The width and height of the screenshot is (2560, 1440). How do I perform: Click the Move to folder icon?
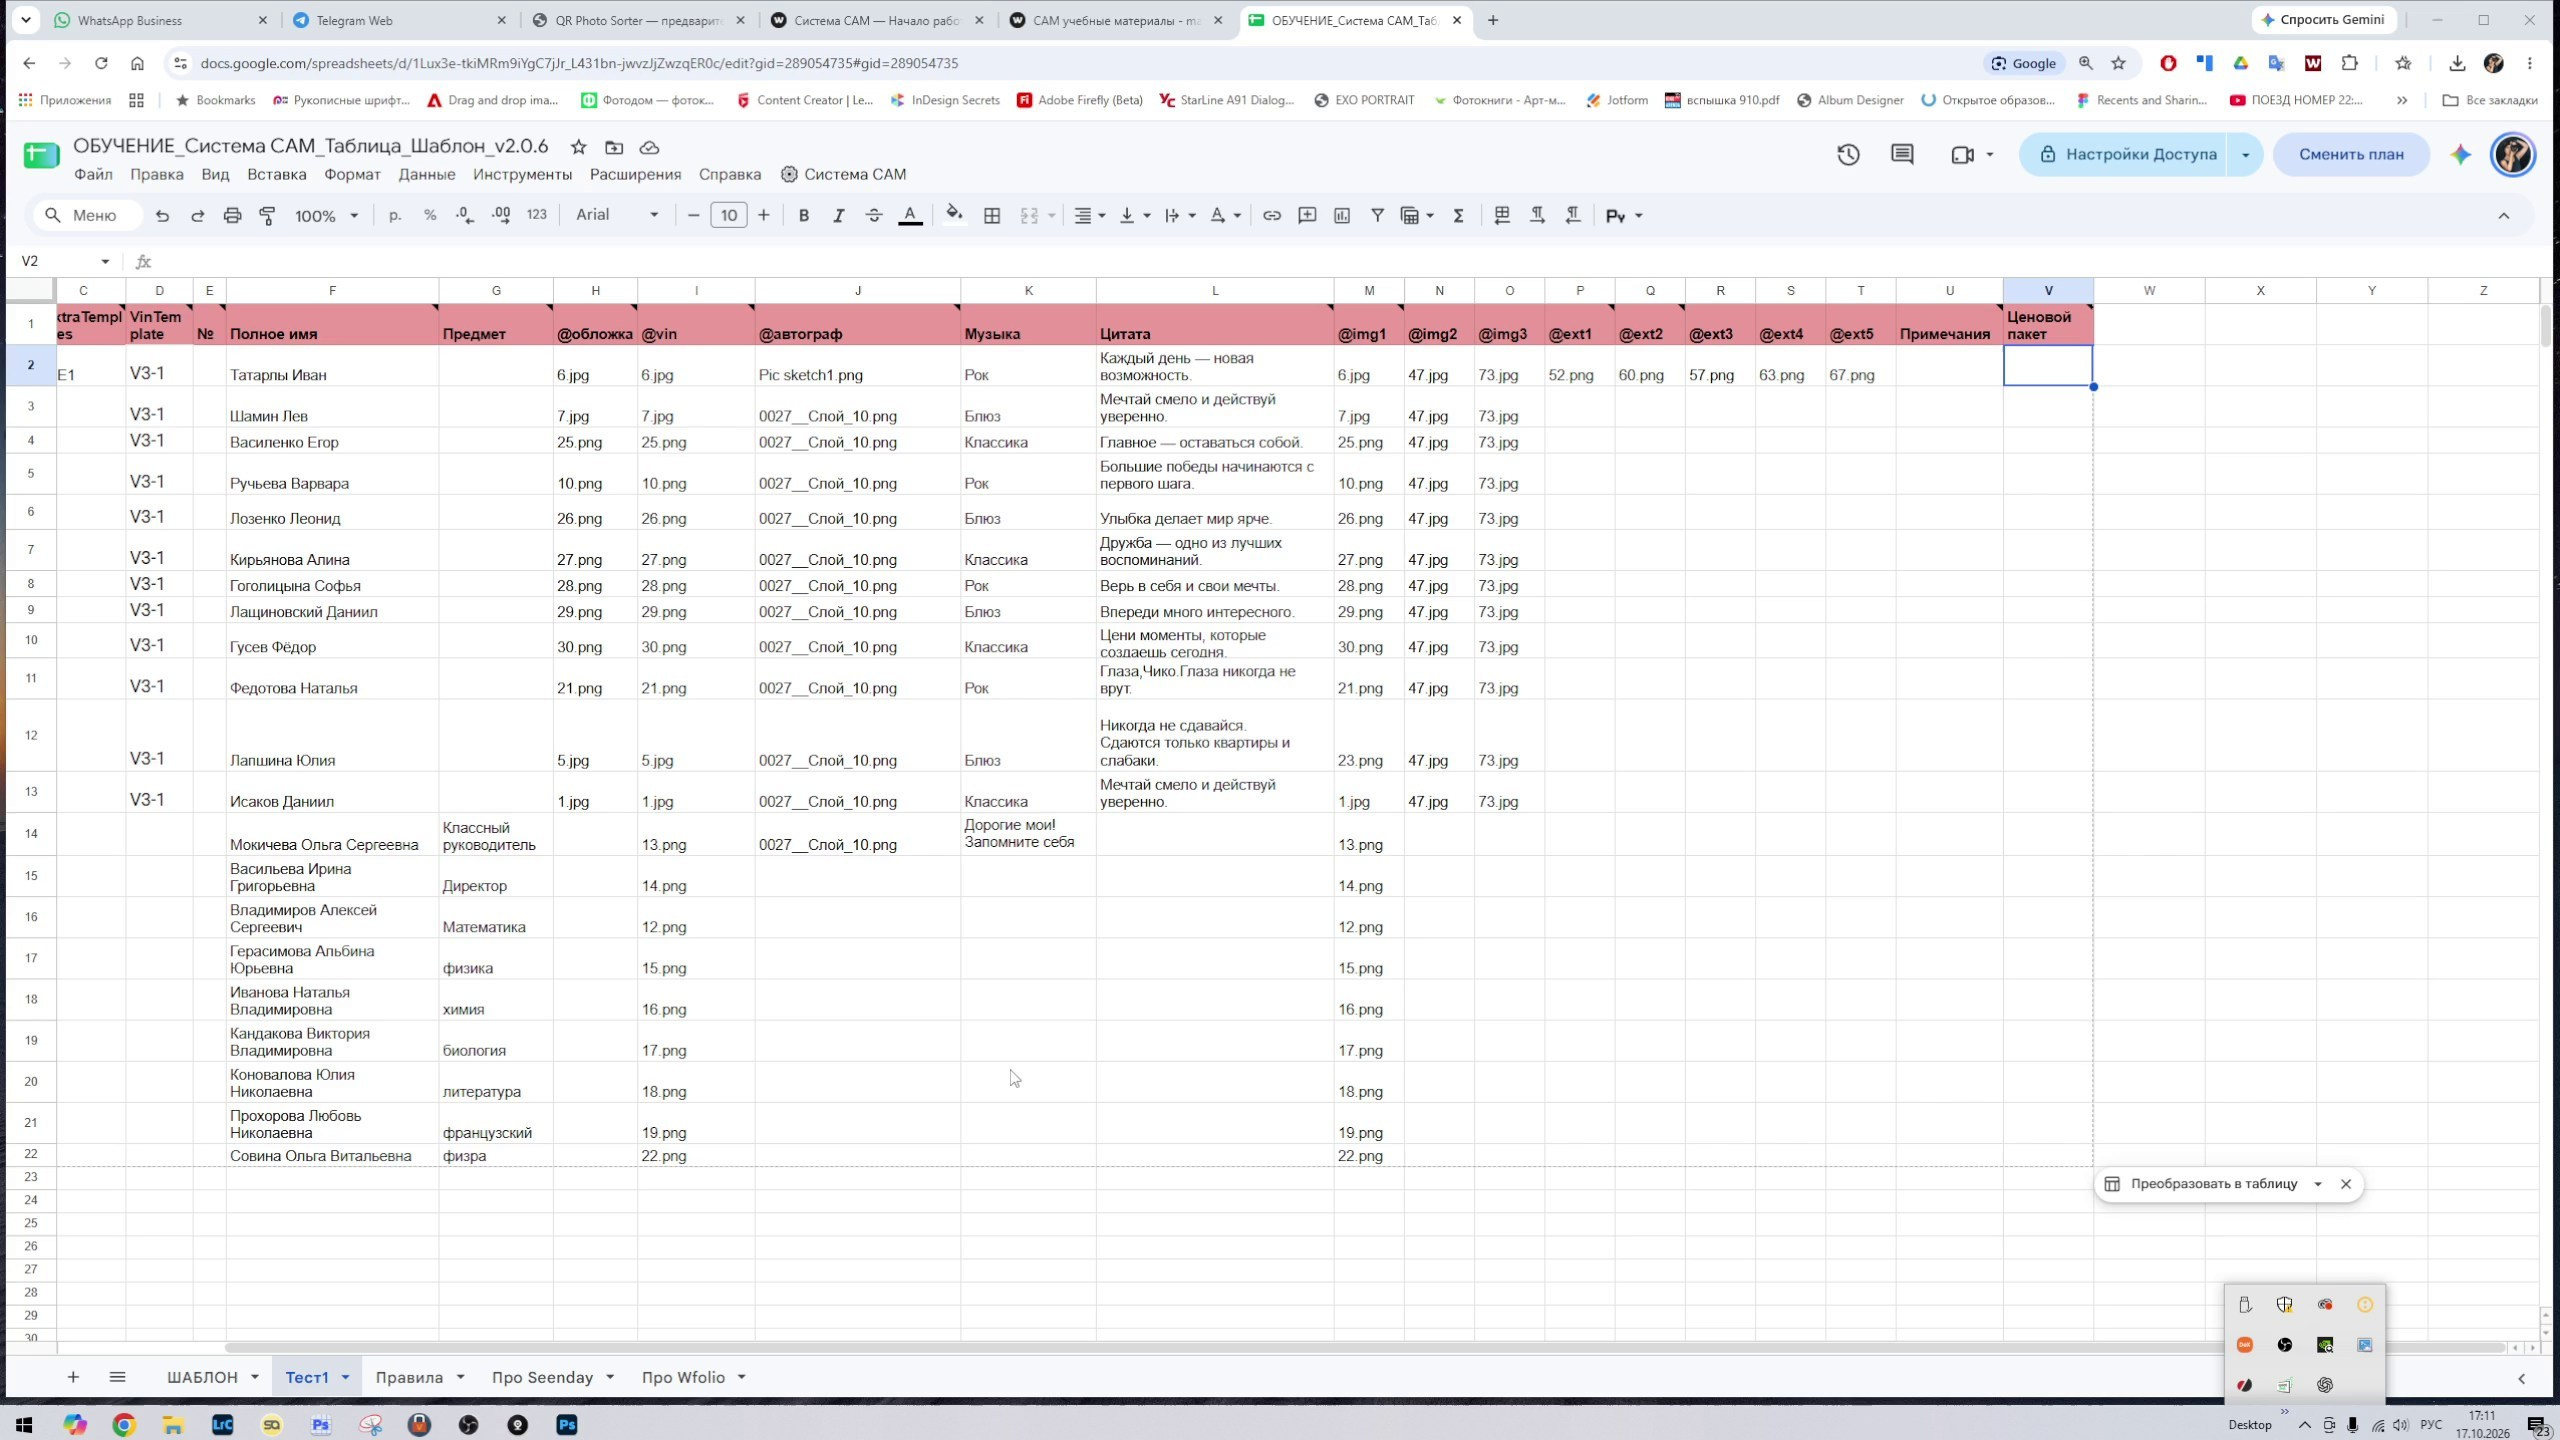[614, 147]
